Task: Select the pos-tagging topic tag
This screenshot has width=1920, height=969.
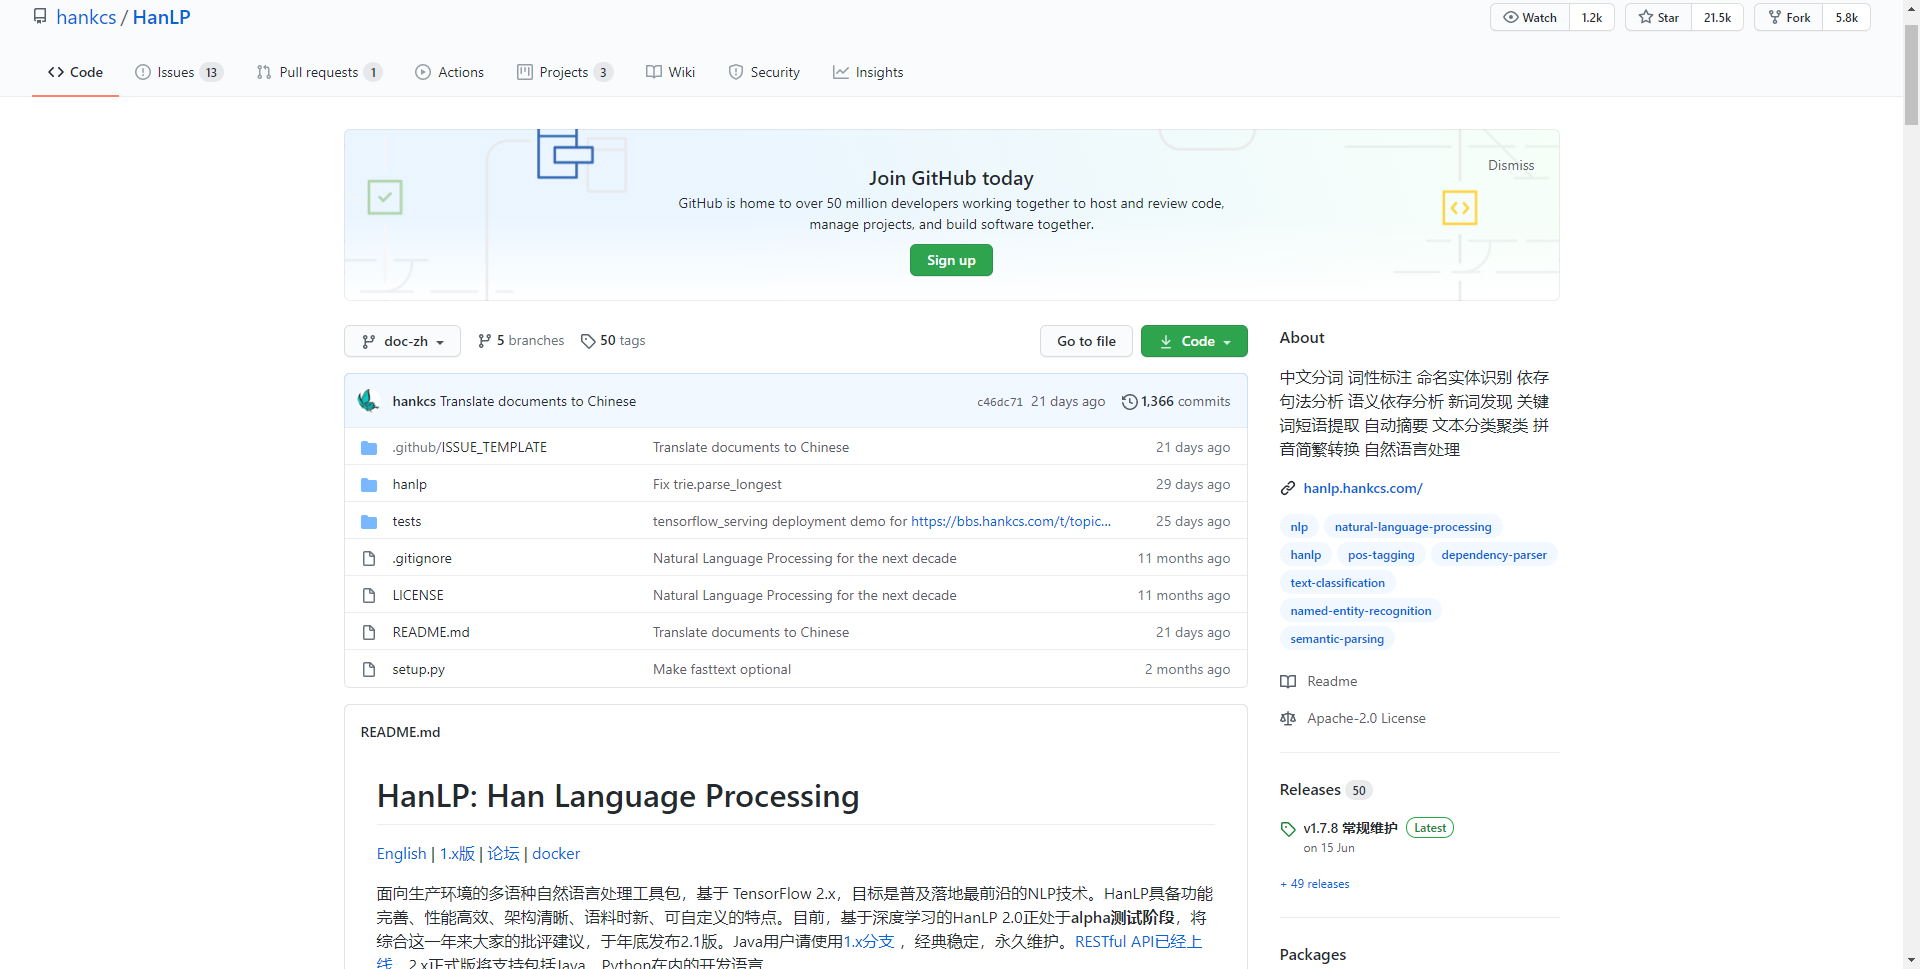Action: tap(1381, 555)
